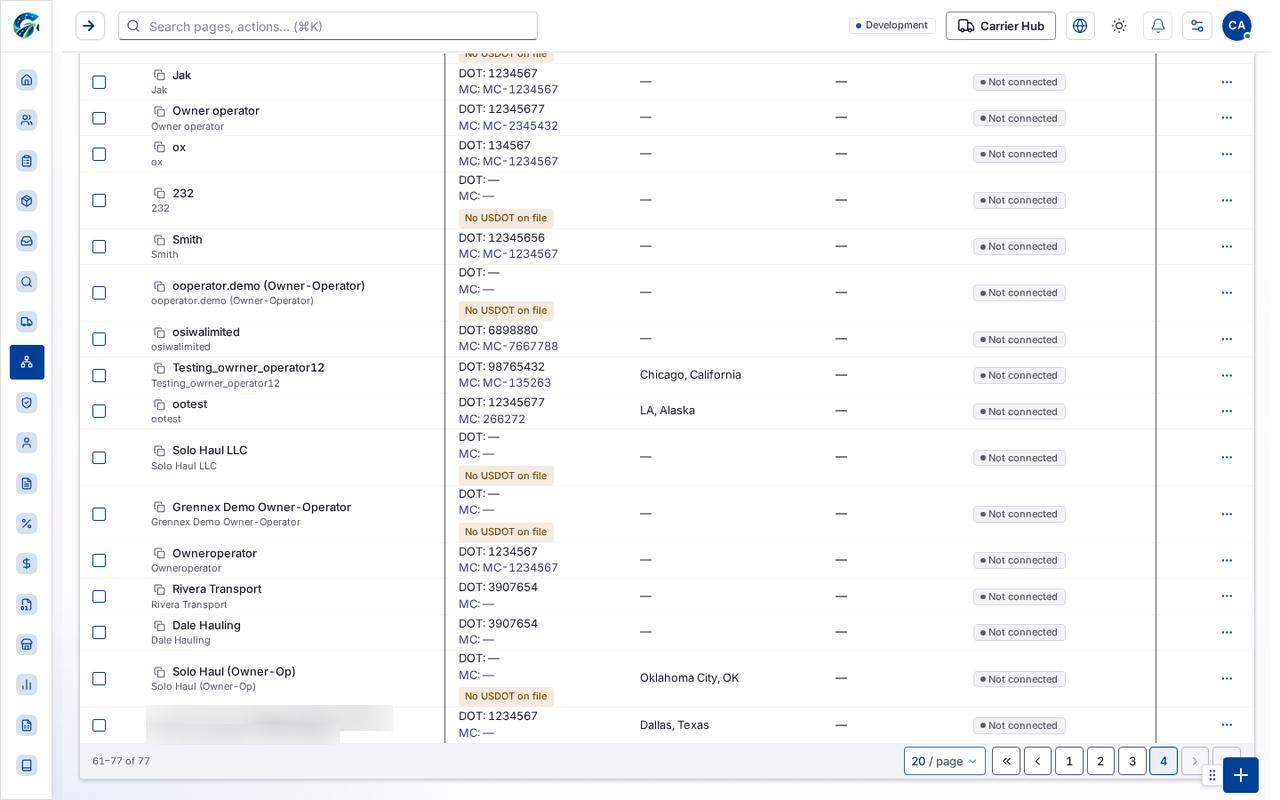Open the percent sidebar icon
1280x800 pixels.
coord(27,523)
